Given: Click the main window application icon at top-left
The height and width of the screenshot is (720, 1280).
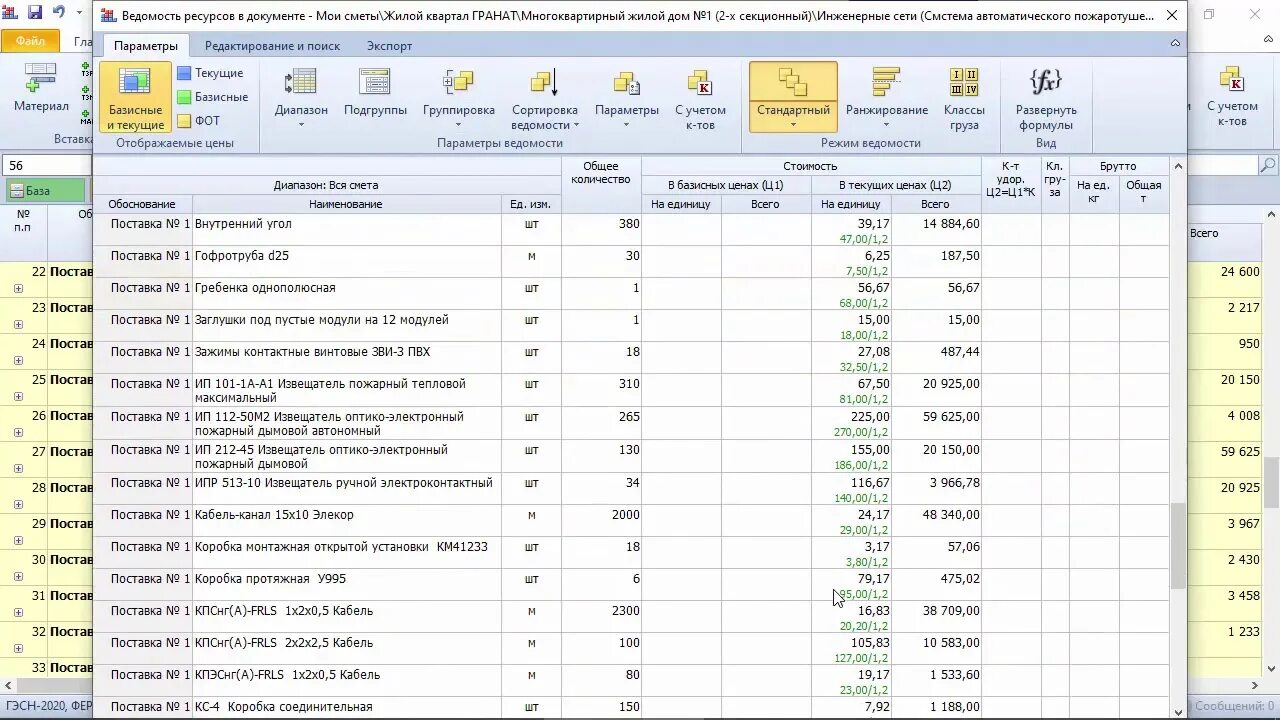Looking at the screenshot, I should 11,12.
